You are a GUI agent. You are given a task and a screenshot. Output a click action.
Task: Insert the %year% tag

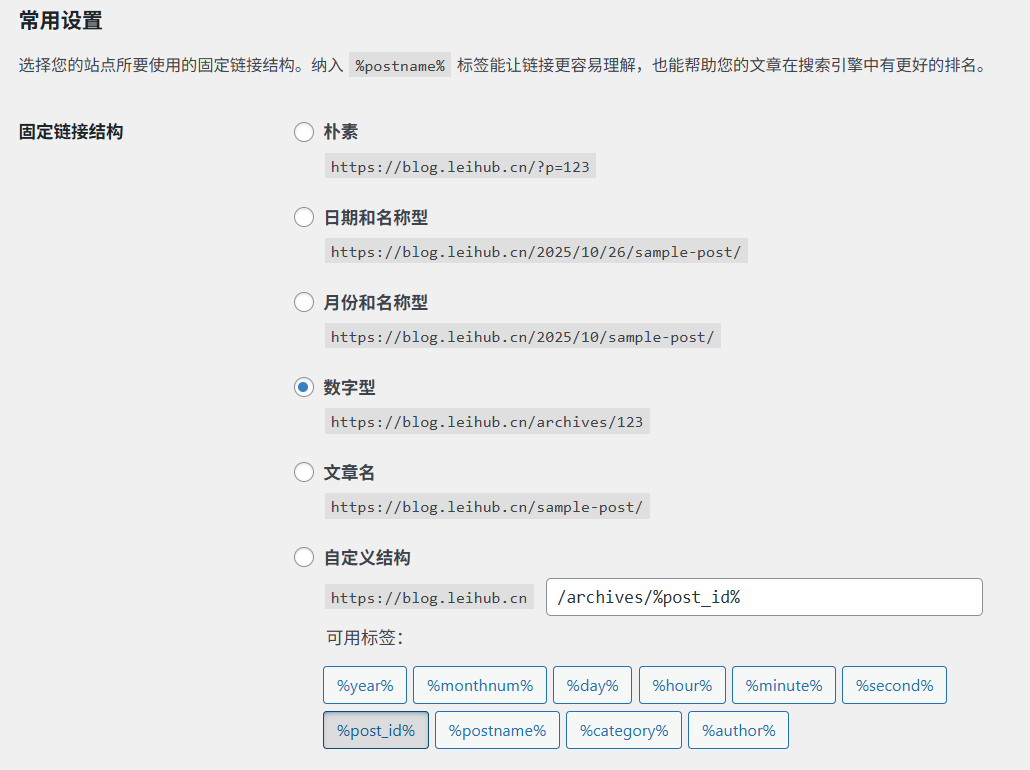tap(365, 685)
